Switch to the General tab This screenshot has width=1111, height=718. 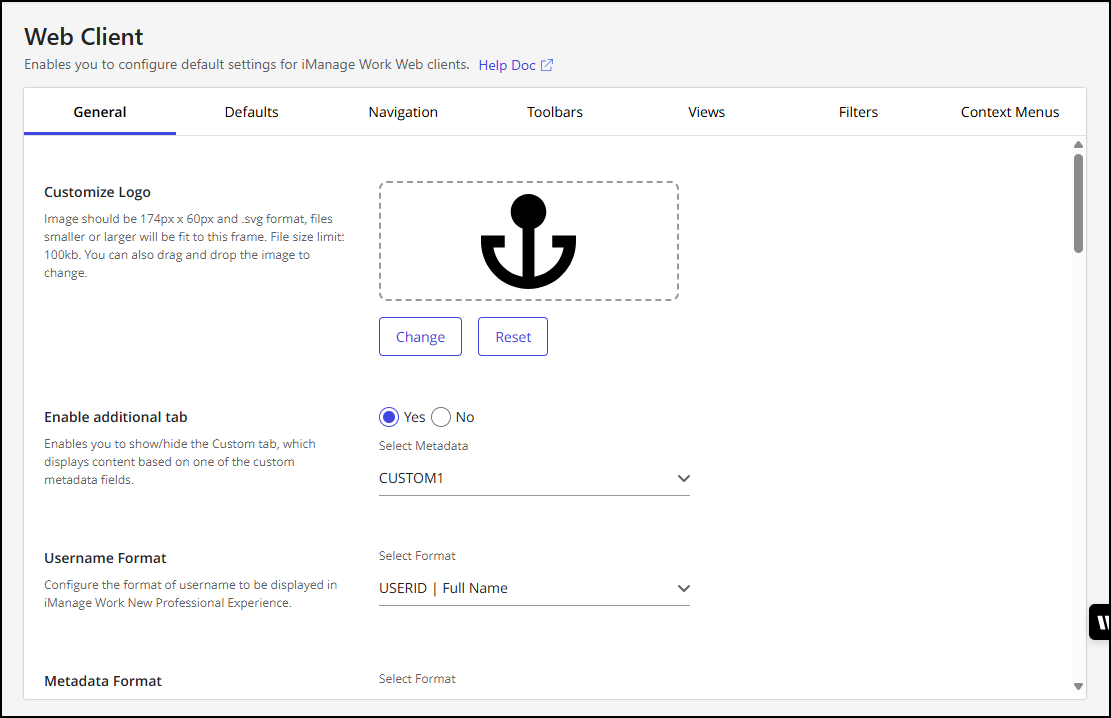[x=100, y=112]
